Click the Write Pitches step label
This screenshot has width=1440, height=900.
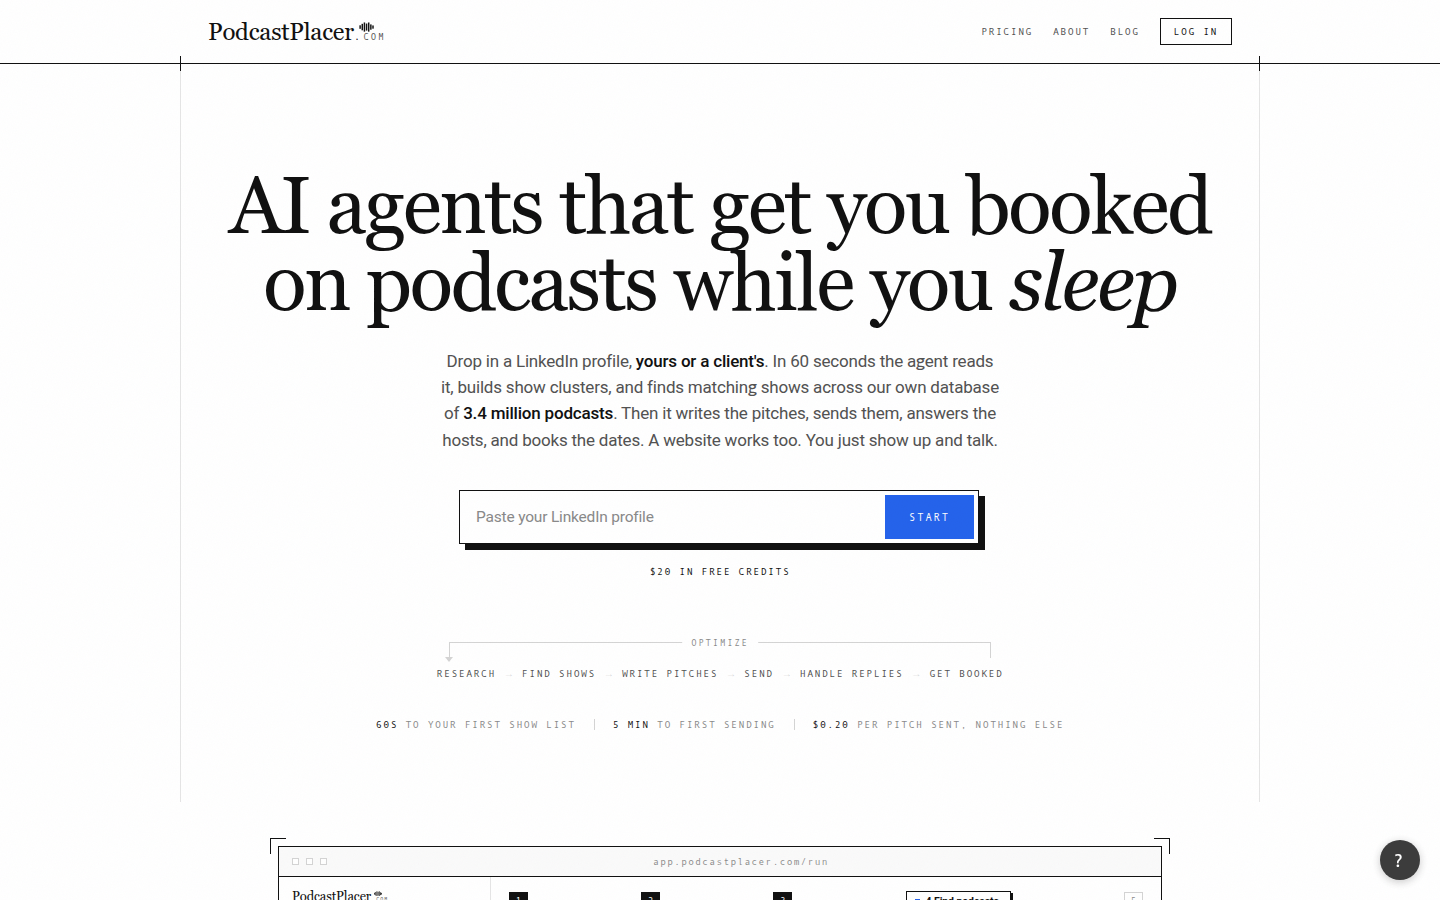pyautogui.click(x=670, y=674)
